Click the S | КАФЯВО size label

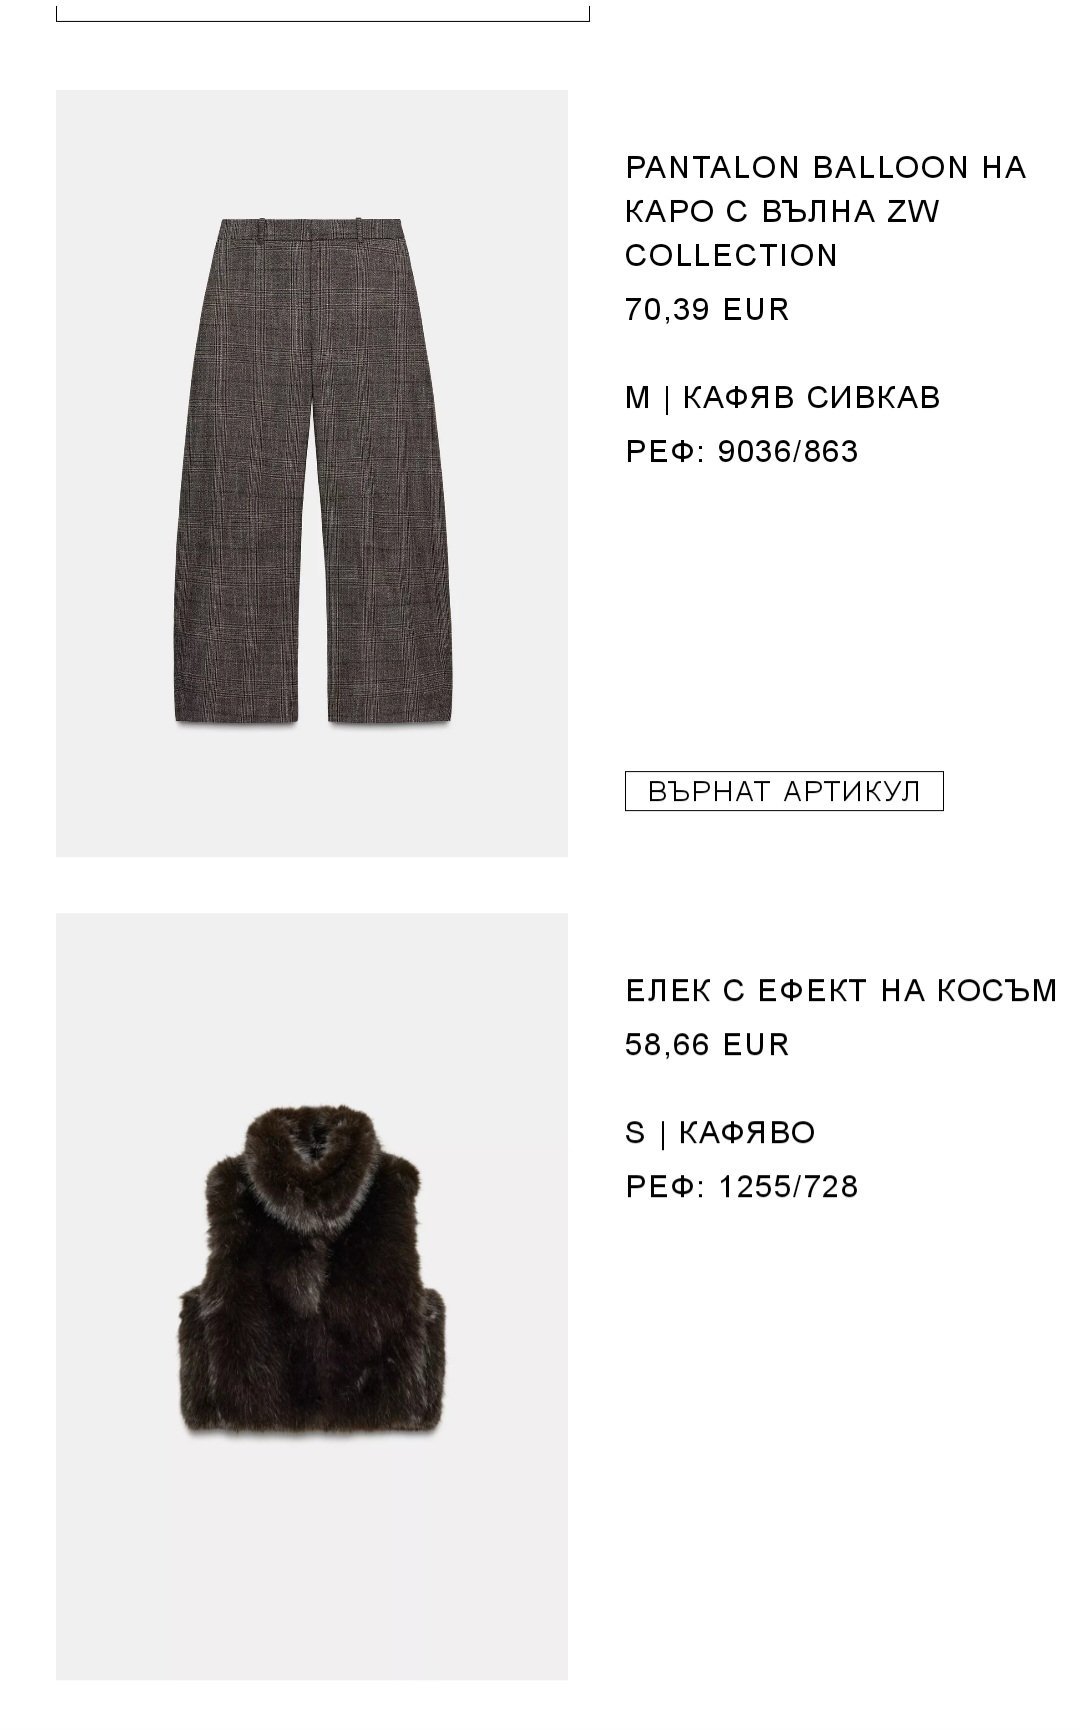click(720, 1133)
